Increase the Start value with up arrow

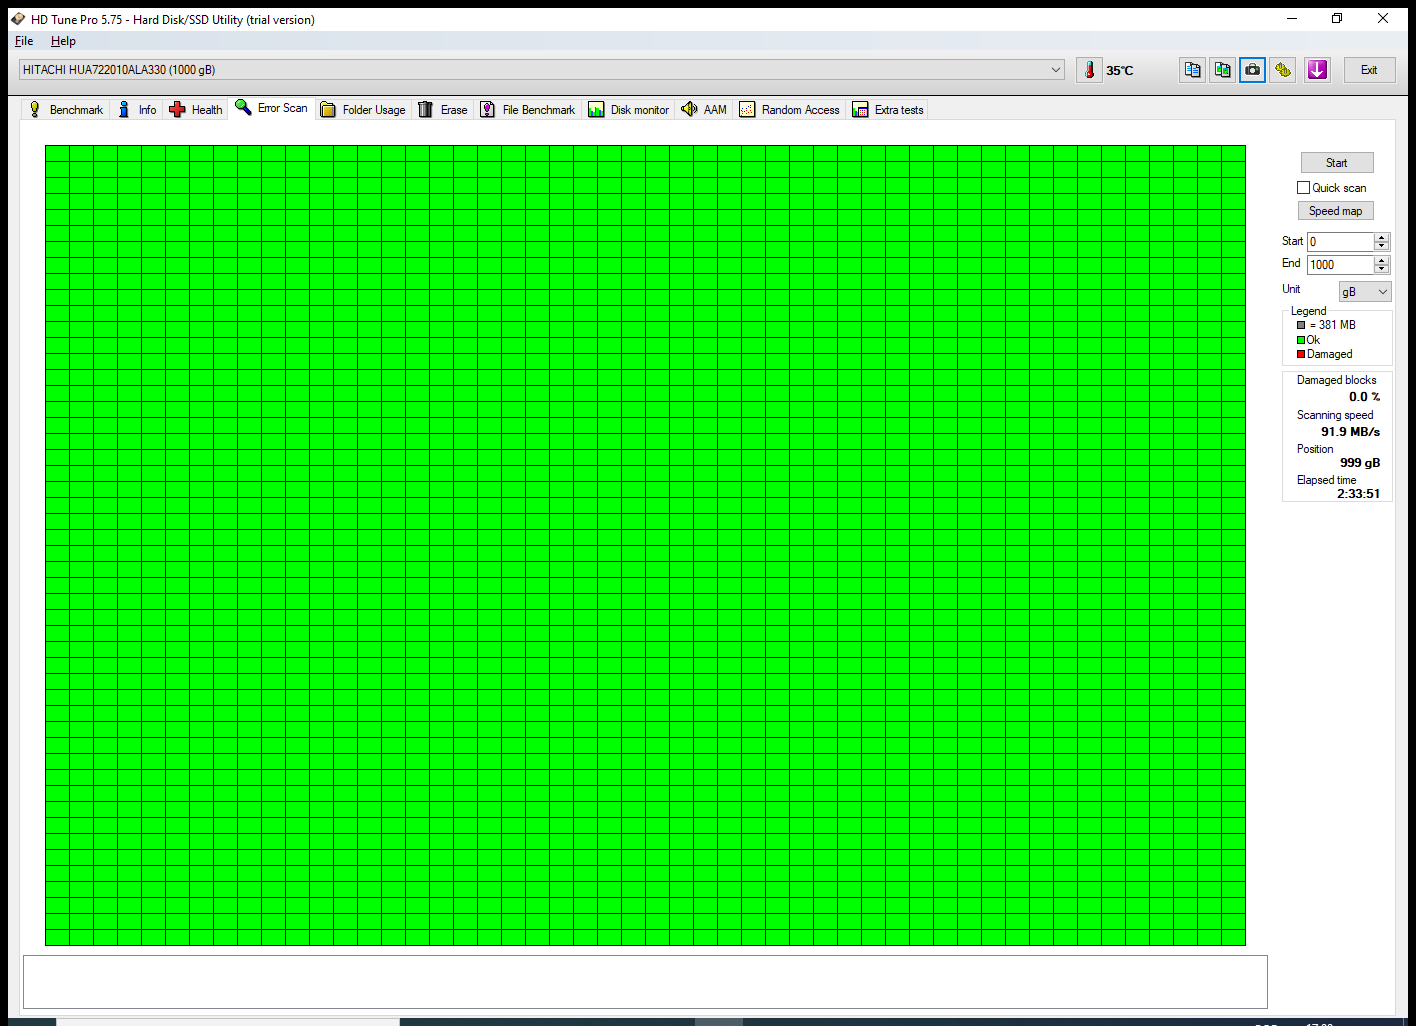pos(1382,237)
